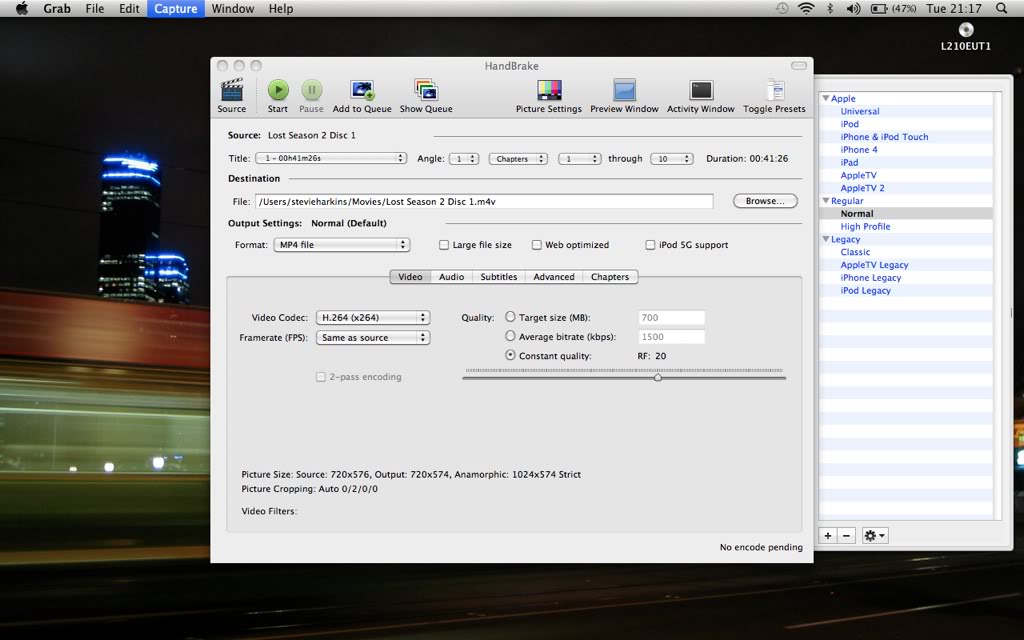Select the Target size (MB) radio button
The width and height of the screenshot is (1024, 640).
pos(511,317)
